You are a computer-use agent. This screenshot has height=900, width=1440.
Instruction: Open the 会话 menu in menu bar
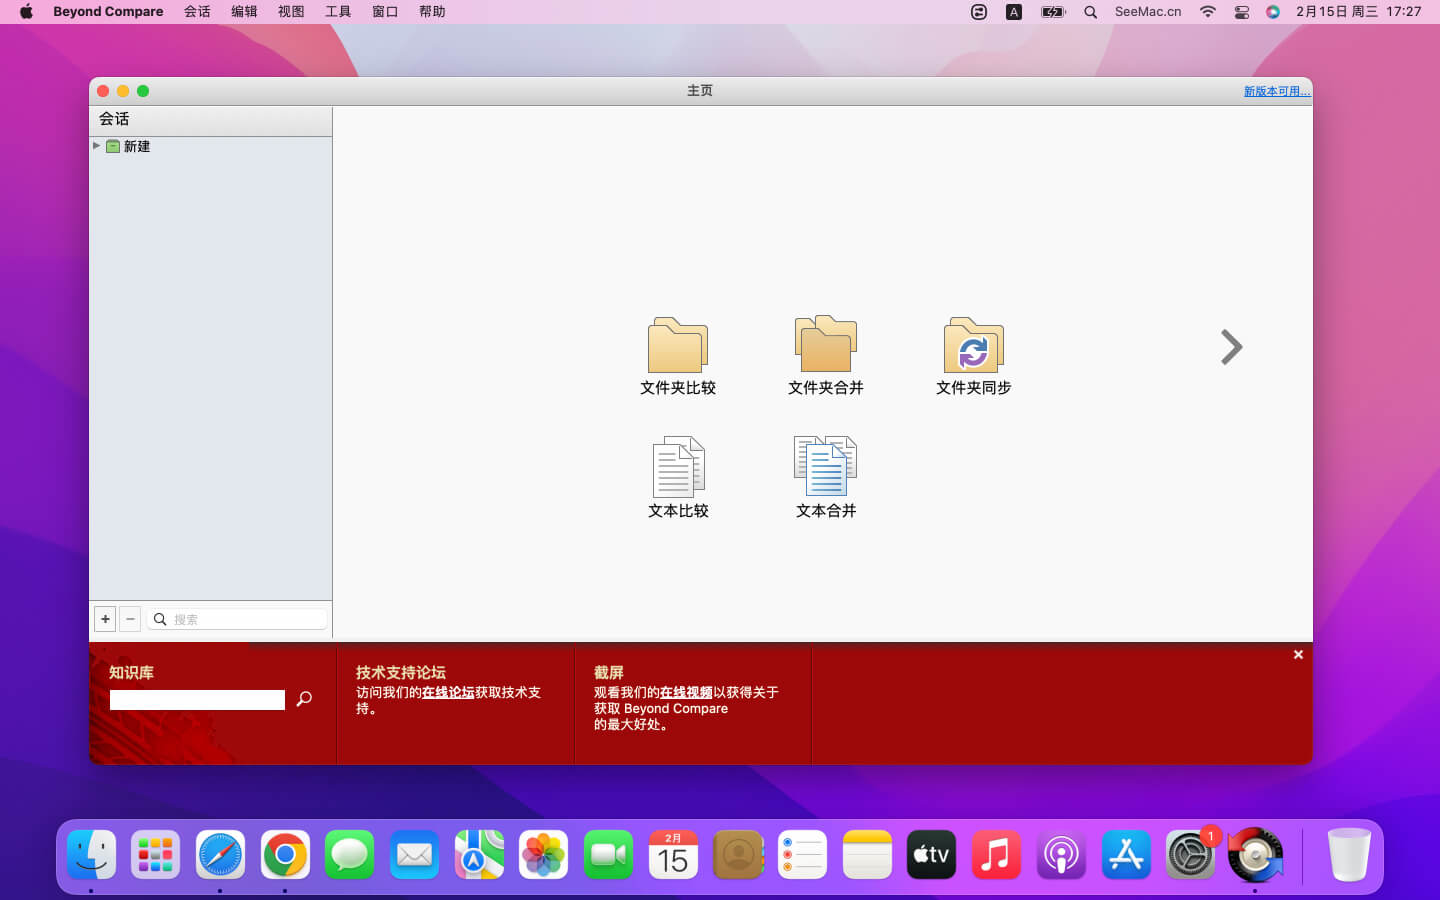tap(197, 12)
